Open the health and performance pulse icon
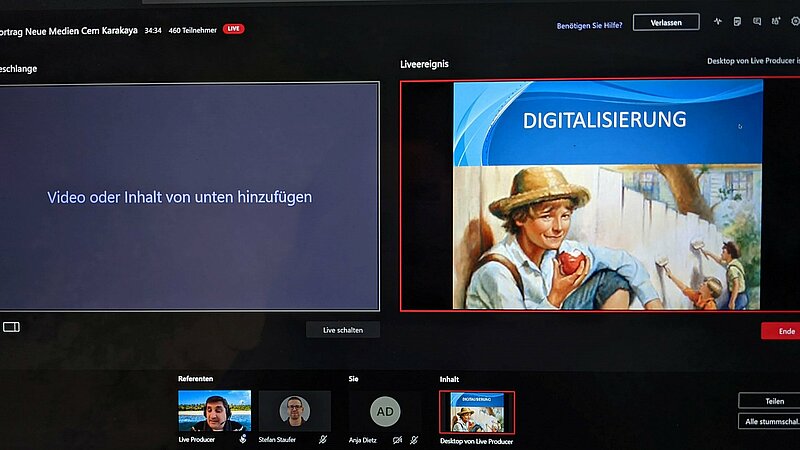The image size is (800, 450). 717,21
